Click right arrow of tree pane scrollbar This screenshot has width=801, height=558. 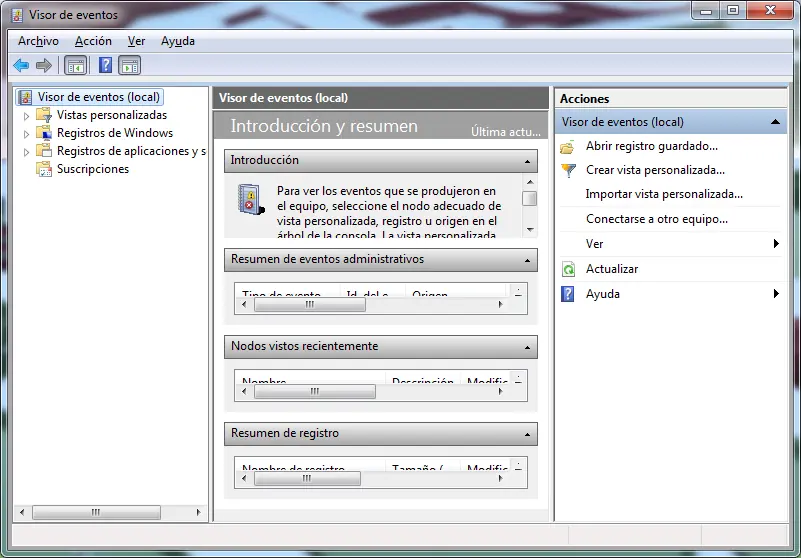tap(199, 512)
